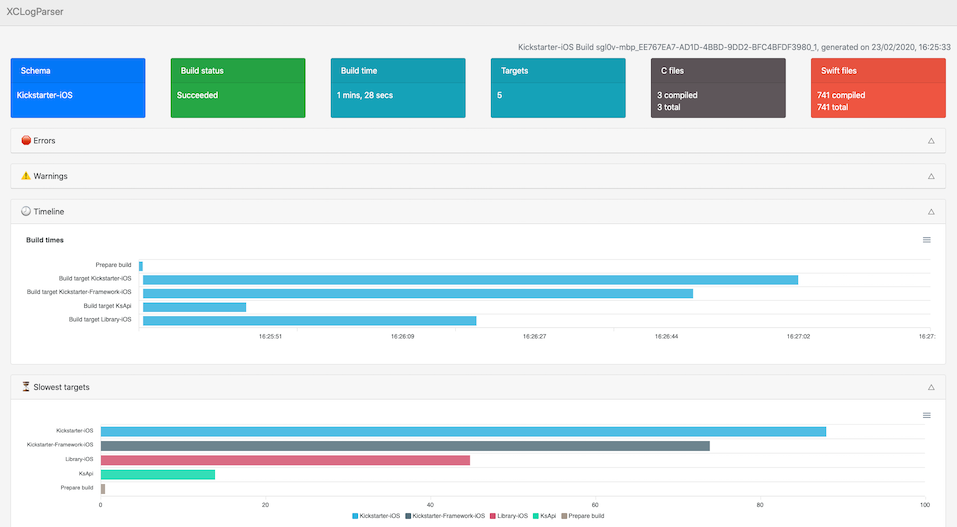Open the Build times chart hamburger menu
The image size is (957, 527).
[x=926, y=240]
